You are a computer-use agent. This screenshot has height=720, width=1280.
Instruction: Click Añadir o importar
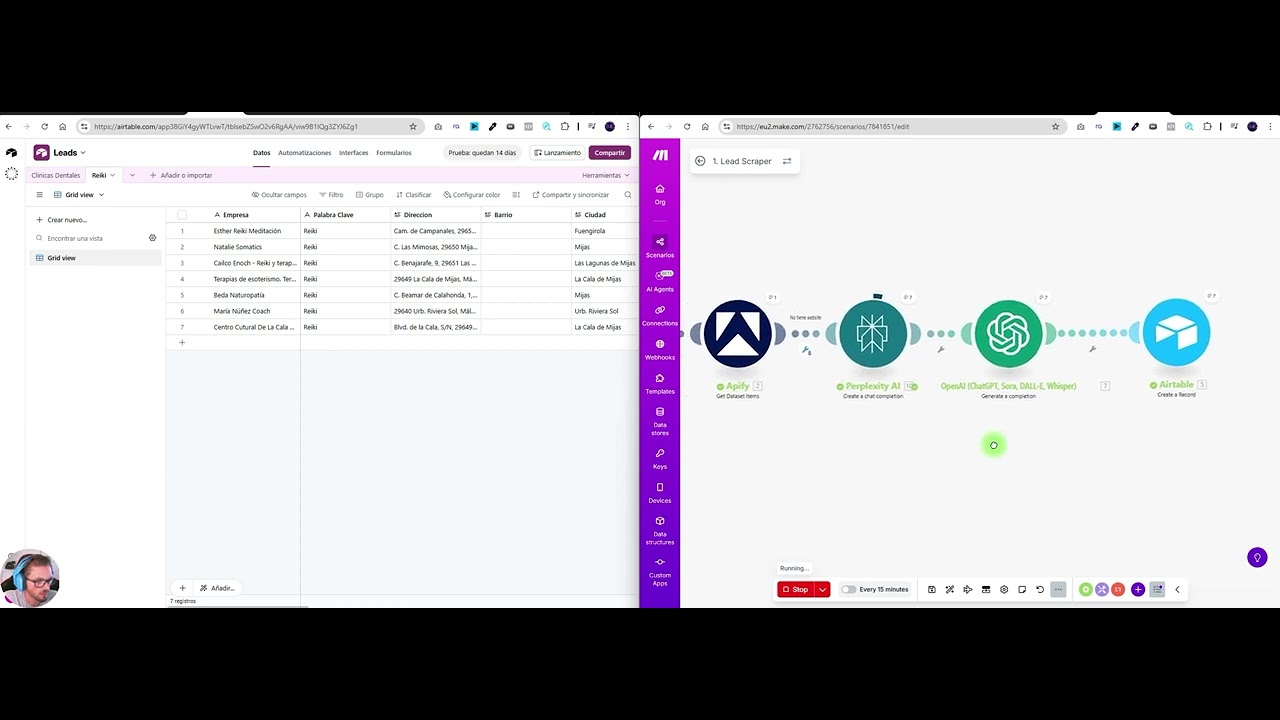pyautogui.click(x=181, y=175)
